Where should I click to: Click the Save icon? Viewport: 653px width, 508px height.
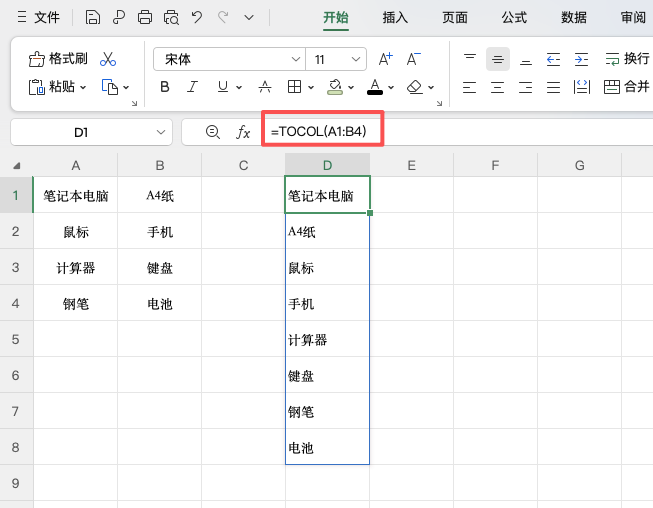click(92, 17)
